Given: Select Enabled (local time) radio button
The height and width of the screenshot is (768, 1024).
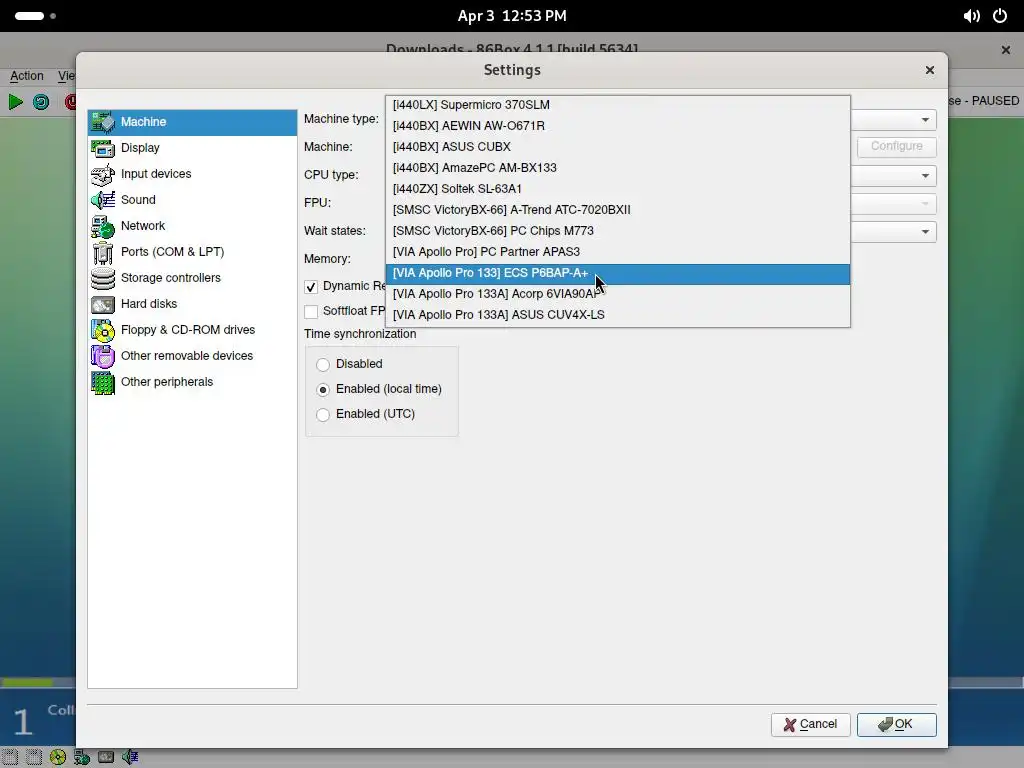Looking at the screenshot, I should point(323,390).
